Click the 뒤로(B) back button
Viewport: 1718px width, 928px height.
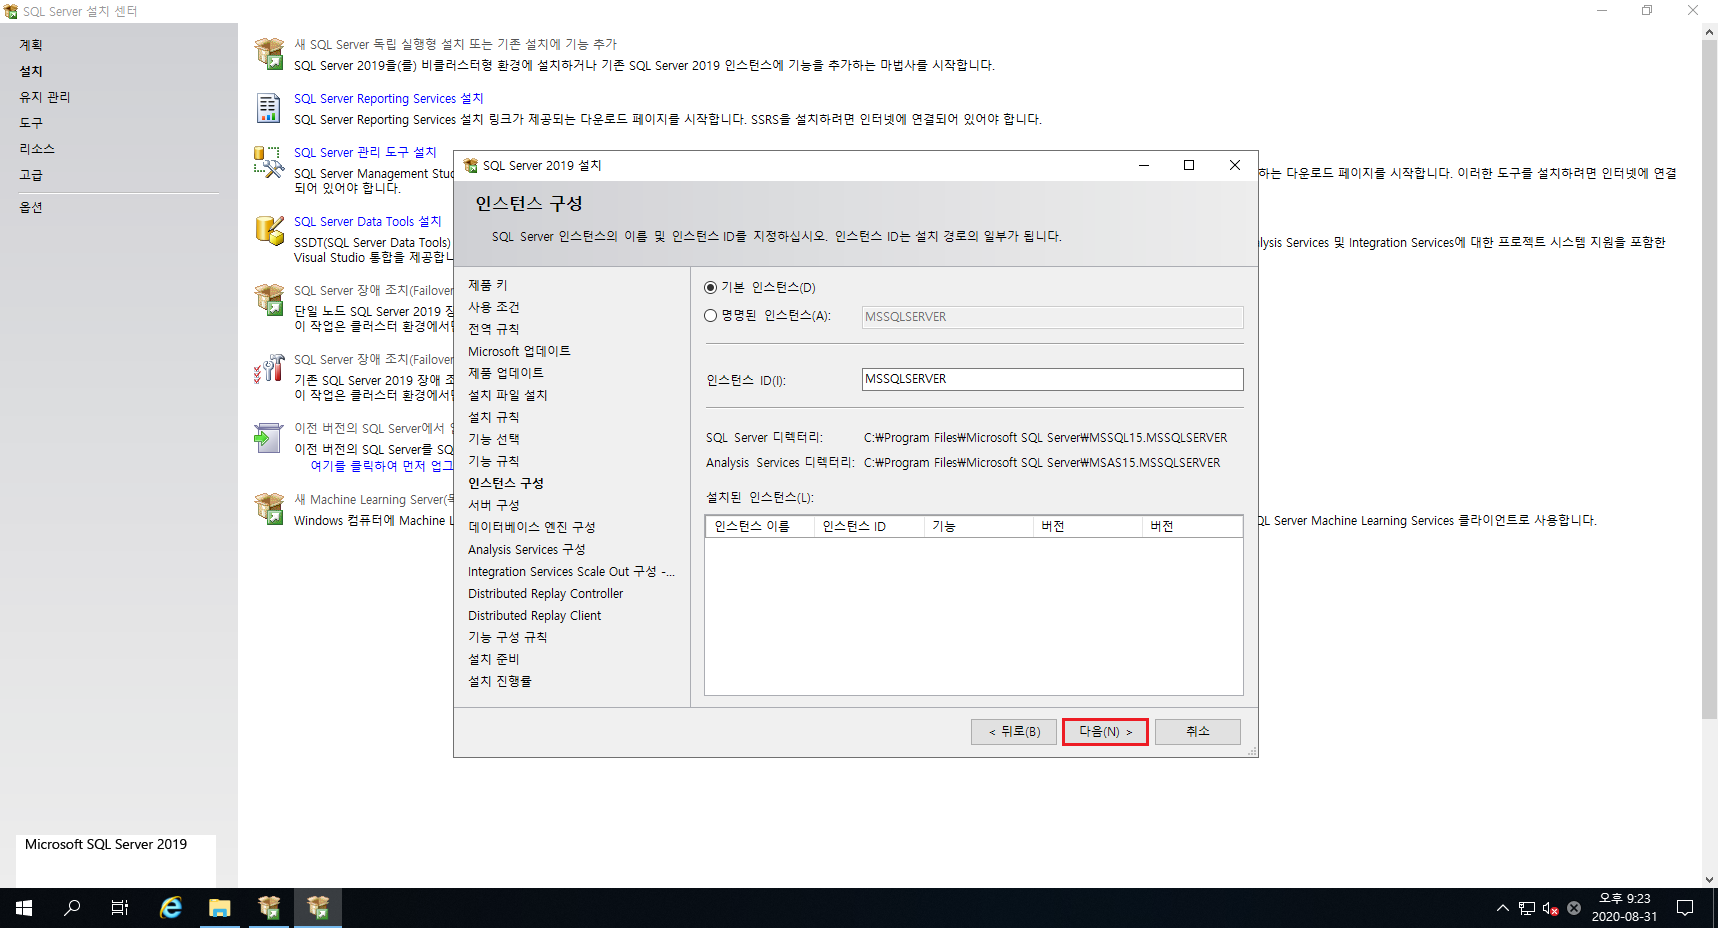click(1014, 732)
